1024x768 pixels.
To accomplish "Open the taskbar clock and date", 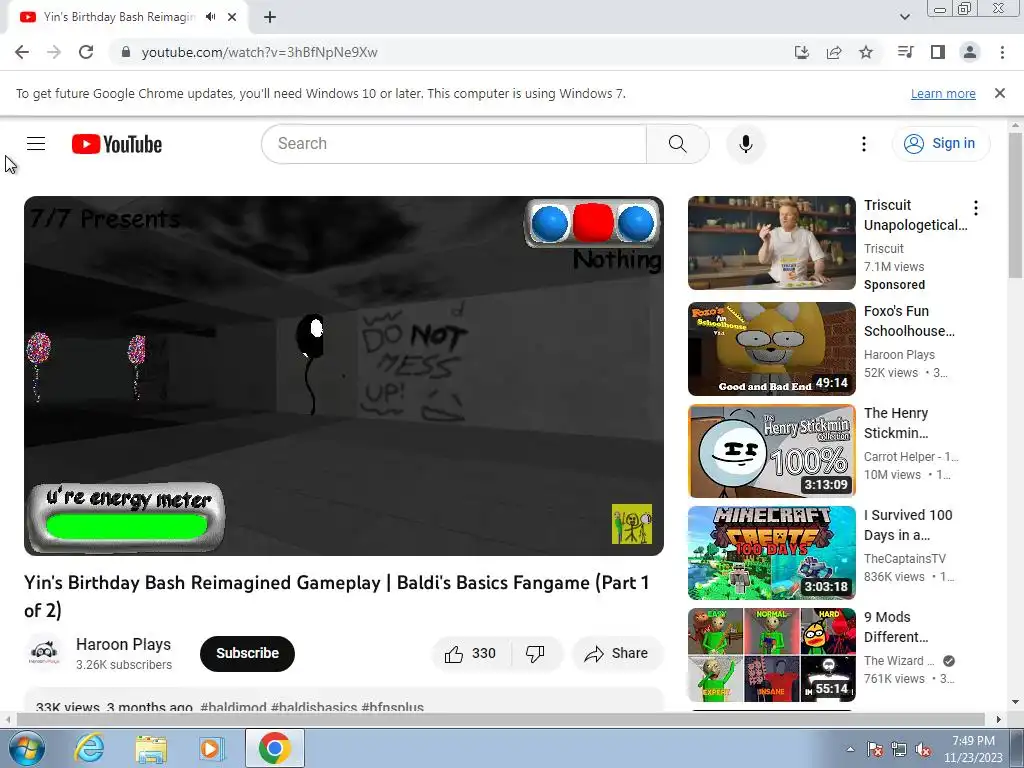I will click(x=973, y=749).
